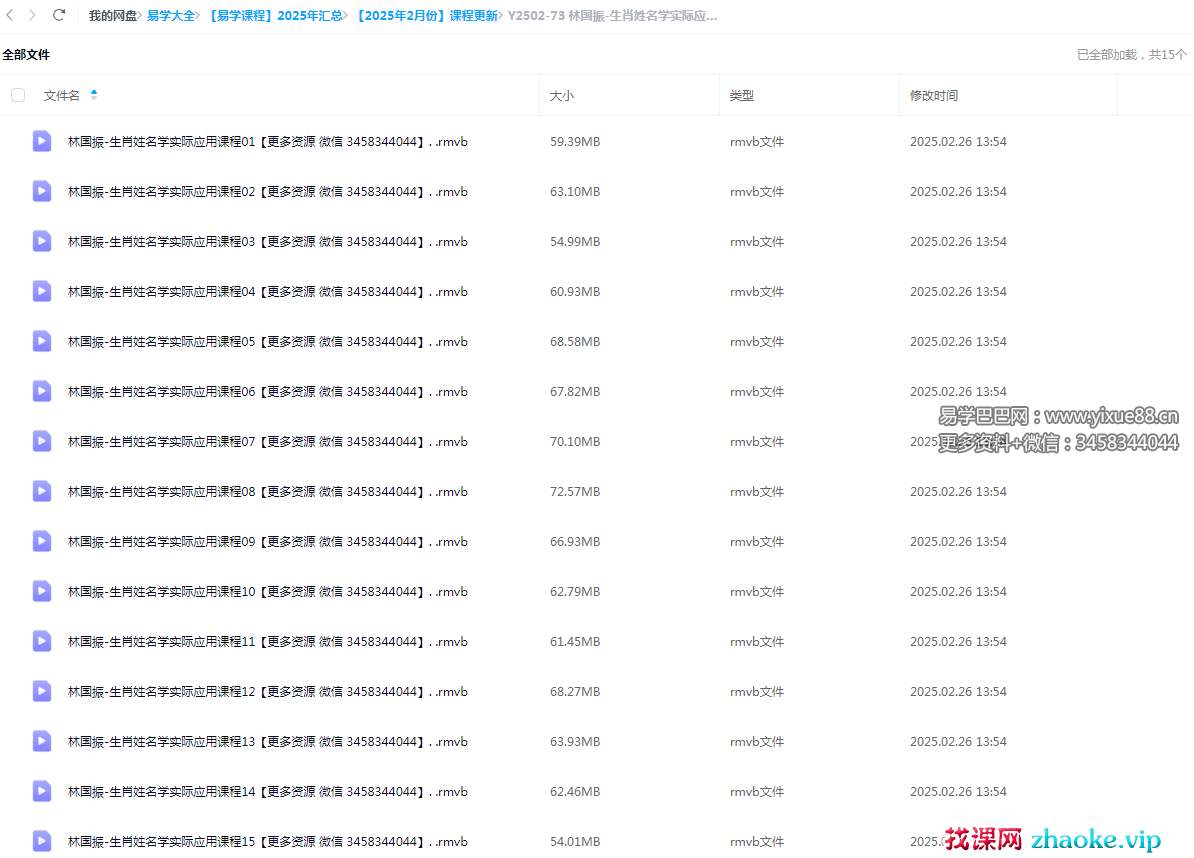Toggle the select-all files checkbox

coord(18,95)
